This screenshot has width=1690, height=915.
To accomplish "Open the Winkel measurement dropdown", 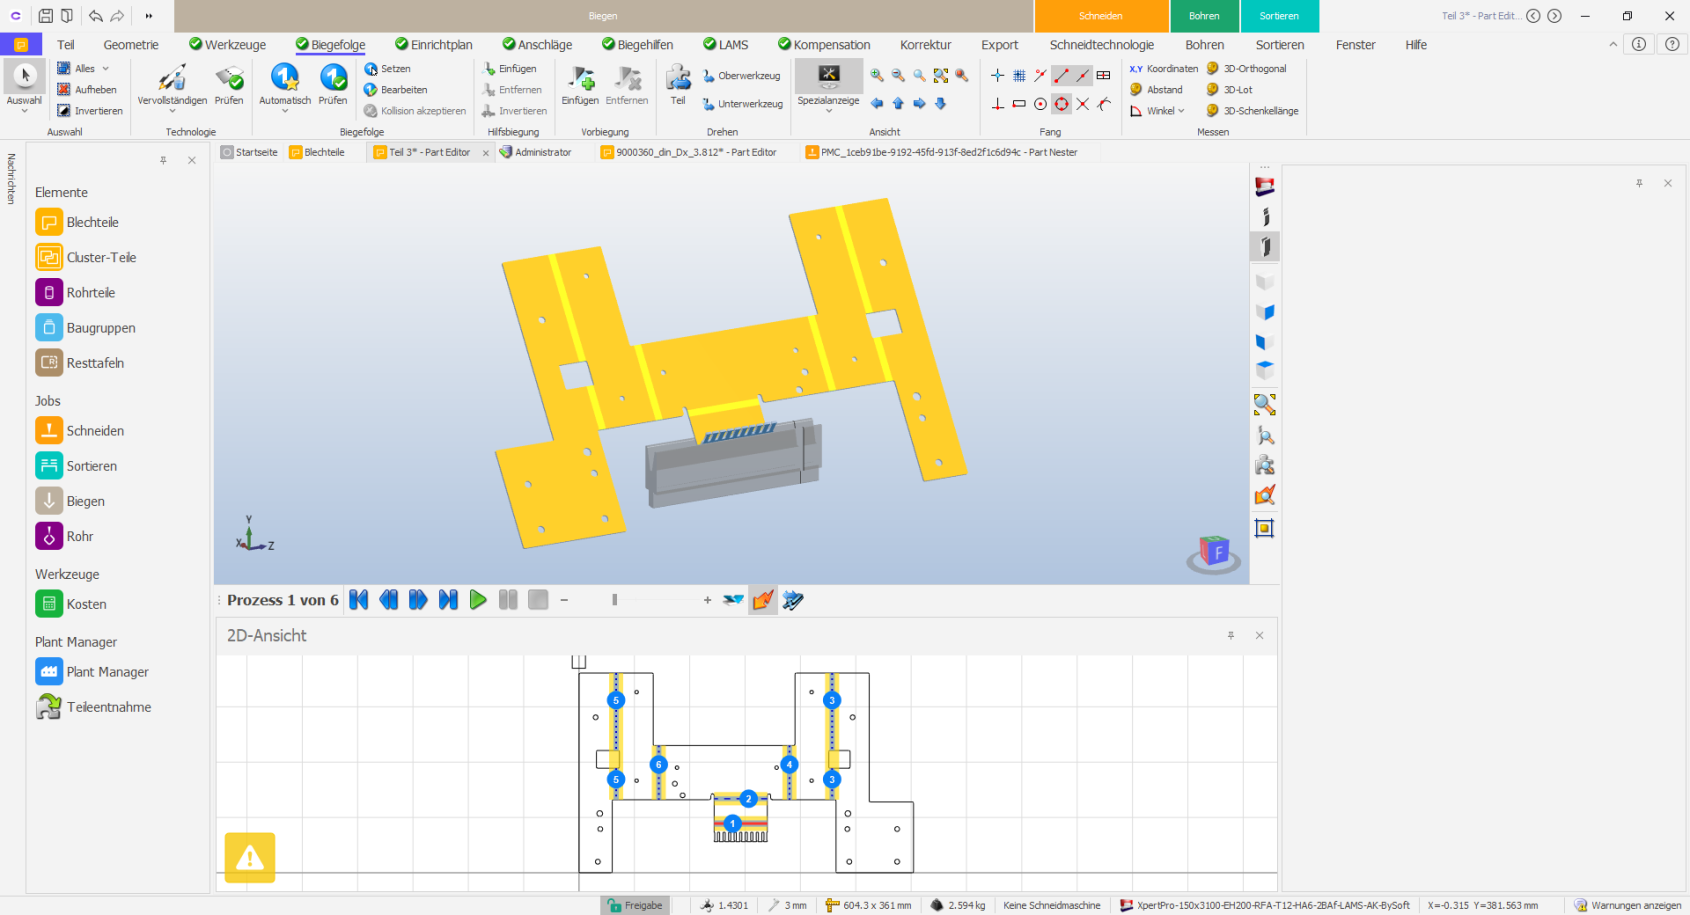I will (x=1181, y=111).
